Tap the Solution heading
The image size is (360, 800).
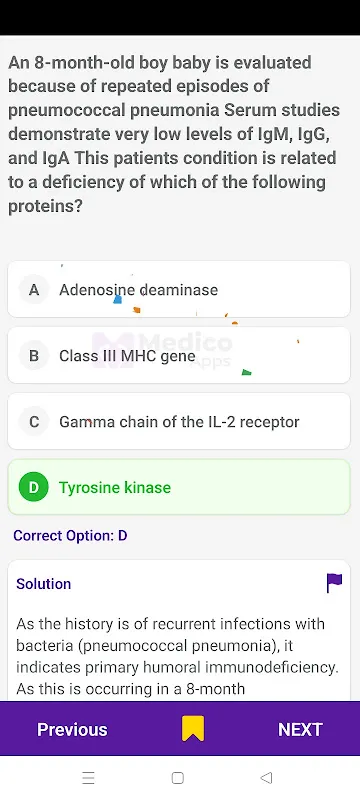(x=44, y=584)
